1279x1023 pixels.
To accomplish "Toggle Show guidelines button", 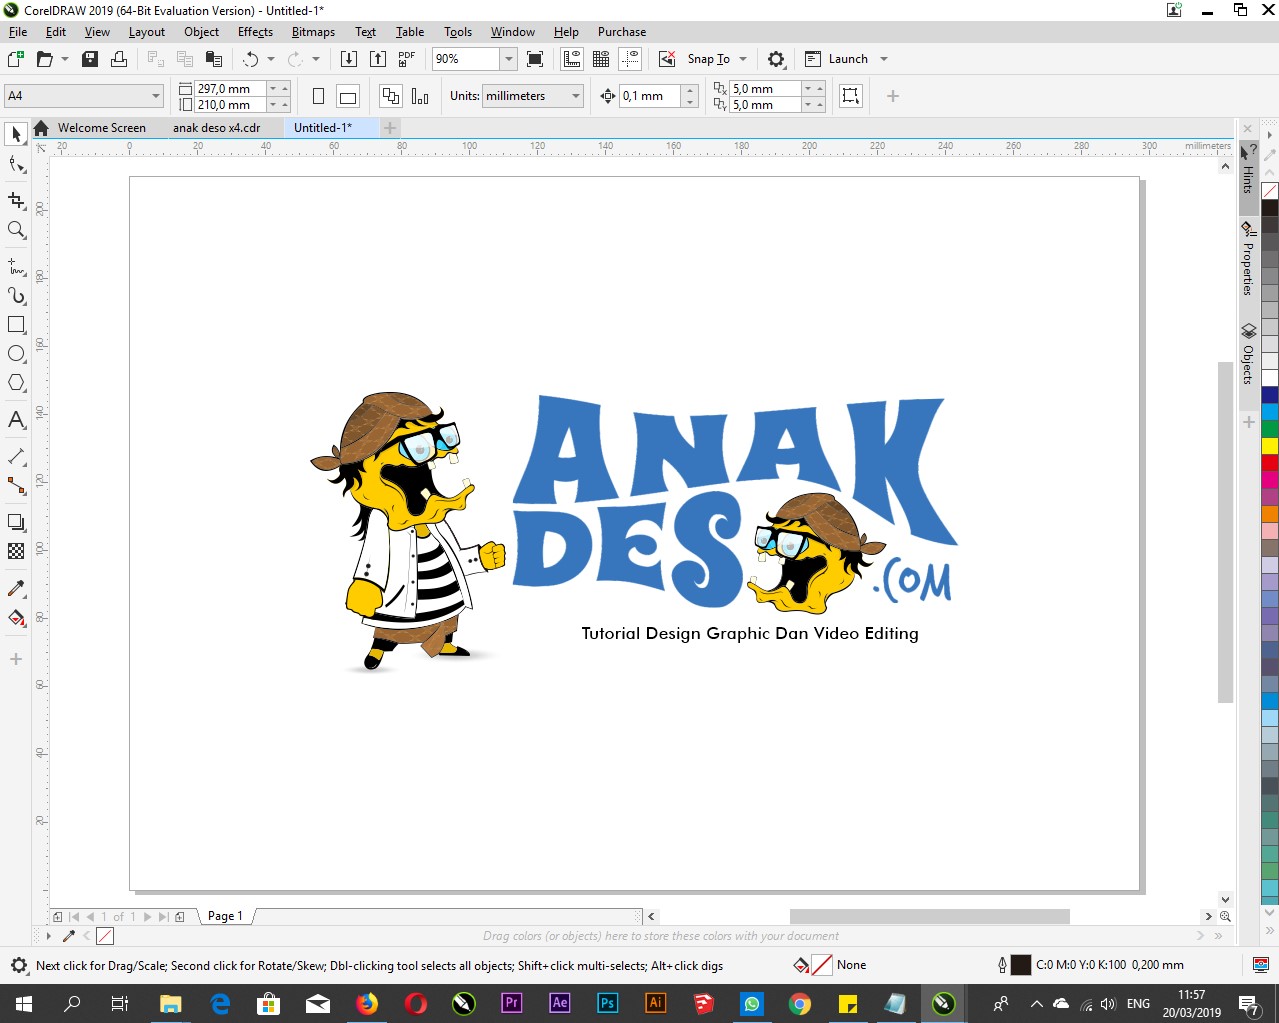I will point(630,59).
